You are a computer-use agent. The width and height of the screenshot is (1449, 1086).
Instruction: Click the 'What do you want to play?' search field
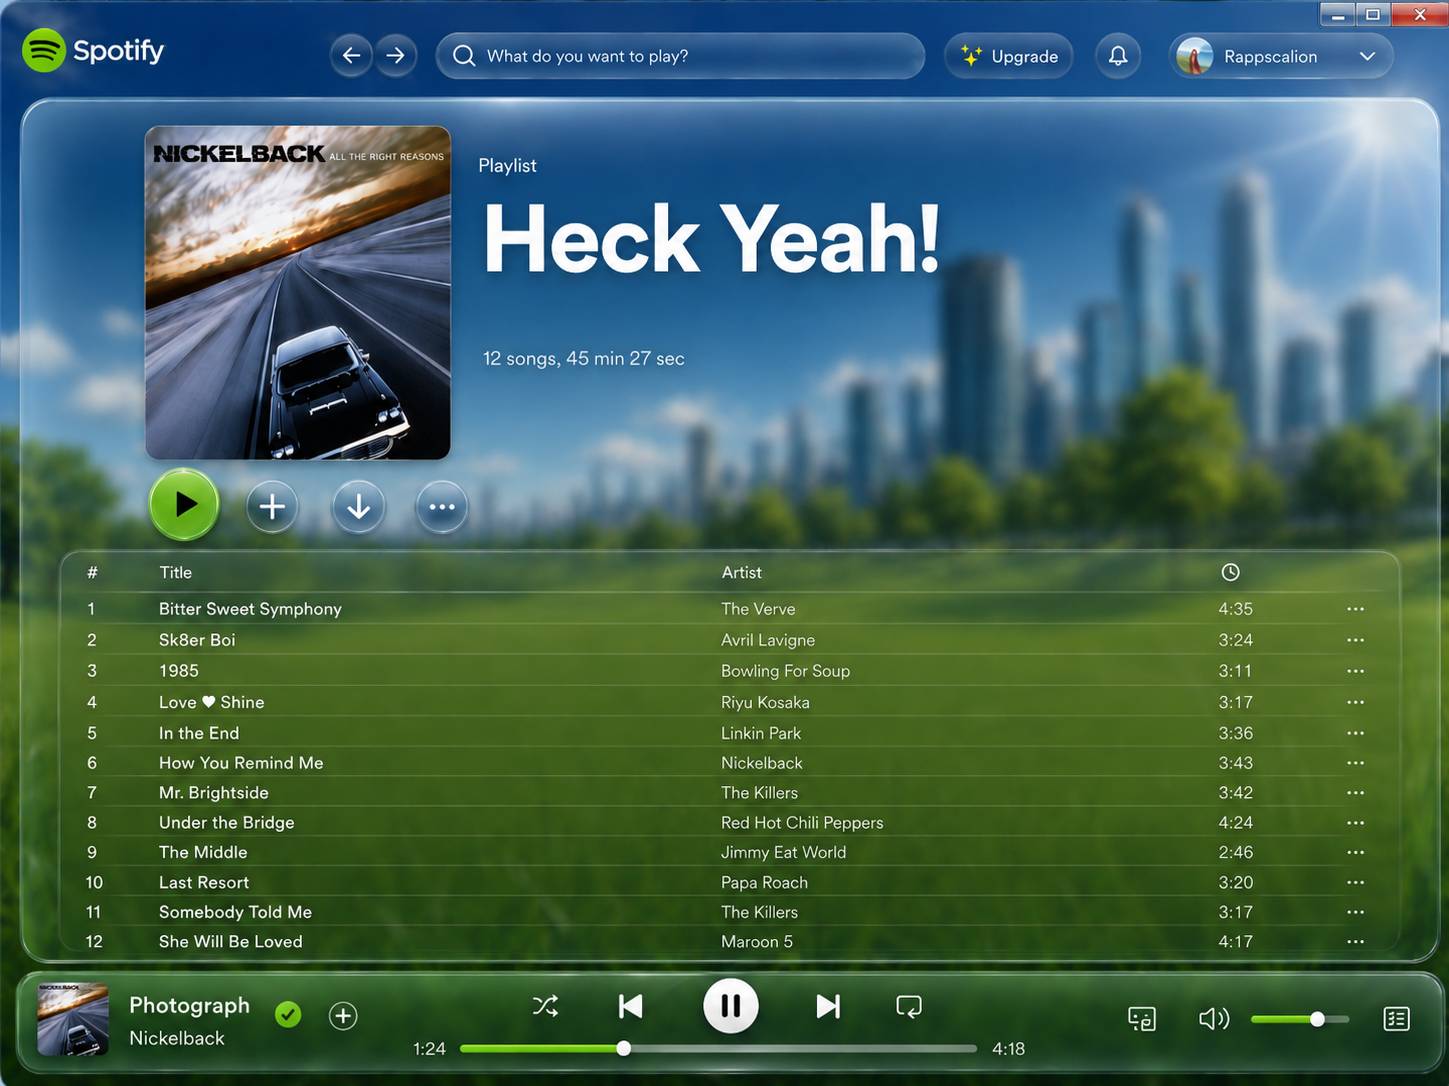680,56
